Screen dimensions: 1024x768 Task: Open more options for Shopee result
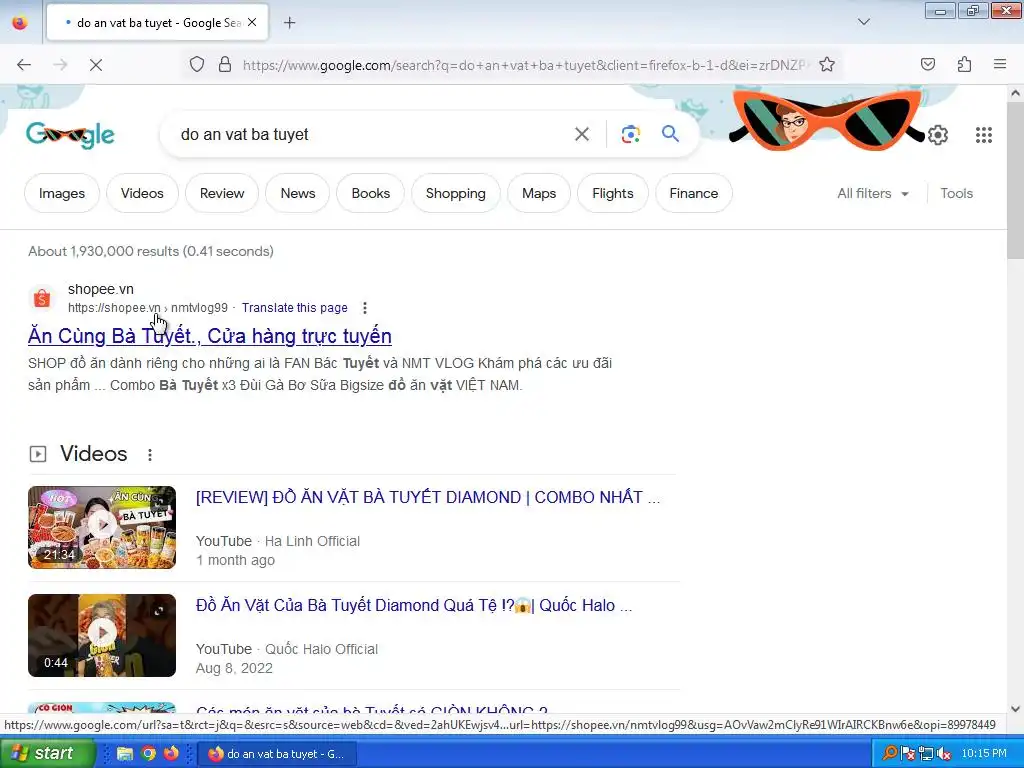tap(364, 308)
